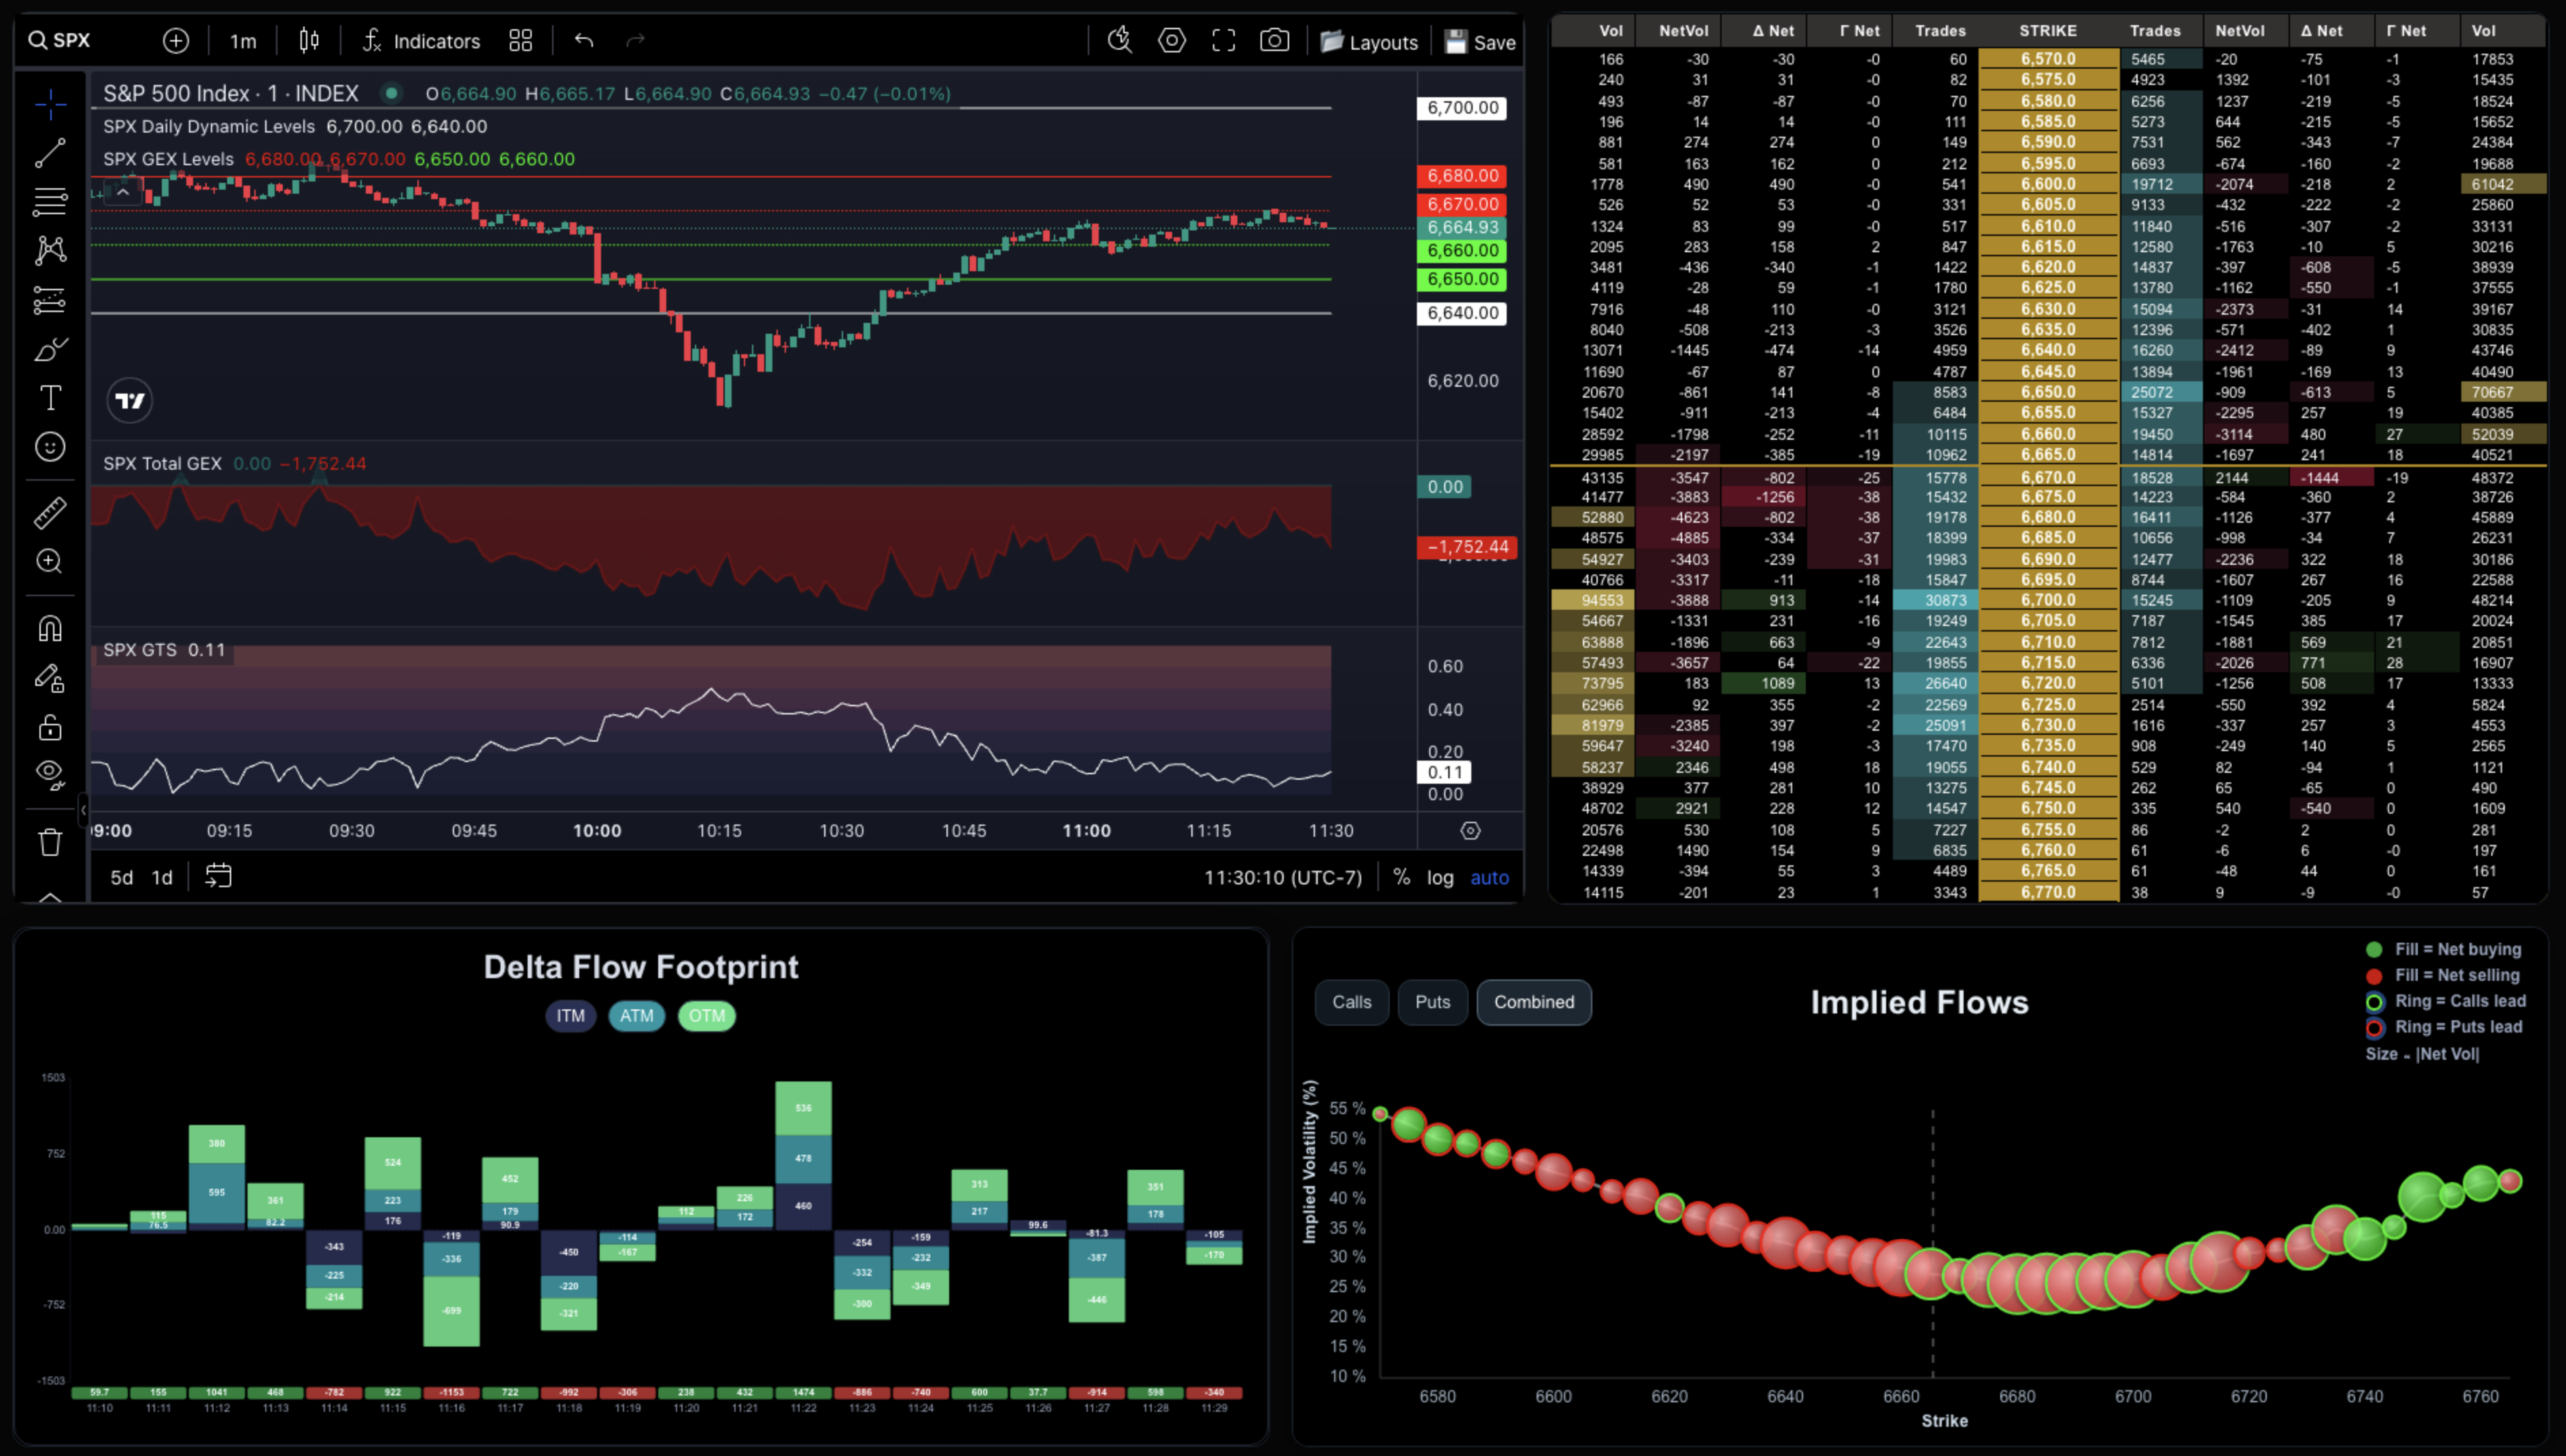Open the candlestick chart style dropdown
The image size is (2566, 1456).
(x=309, y=41)
